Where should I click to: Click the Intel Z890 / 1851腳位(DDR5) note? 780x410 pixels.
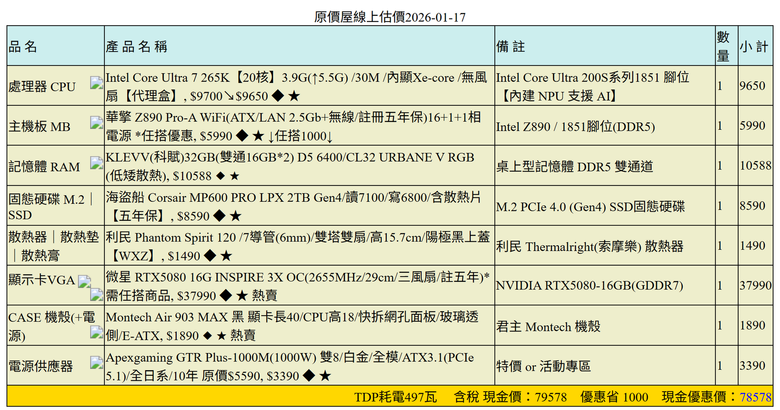click(x=576, y=126)
